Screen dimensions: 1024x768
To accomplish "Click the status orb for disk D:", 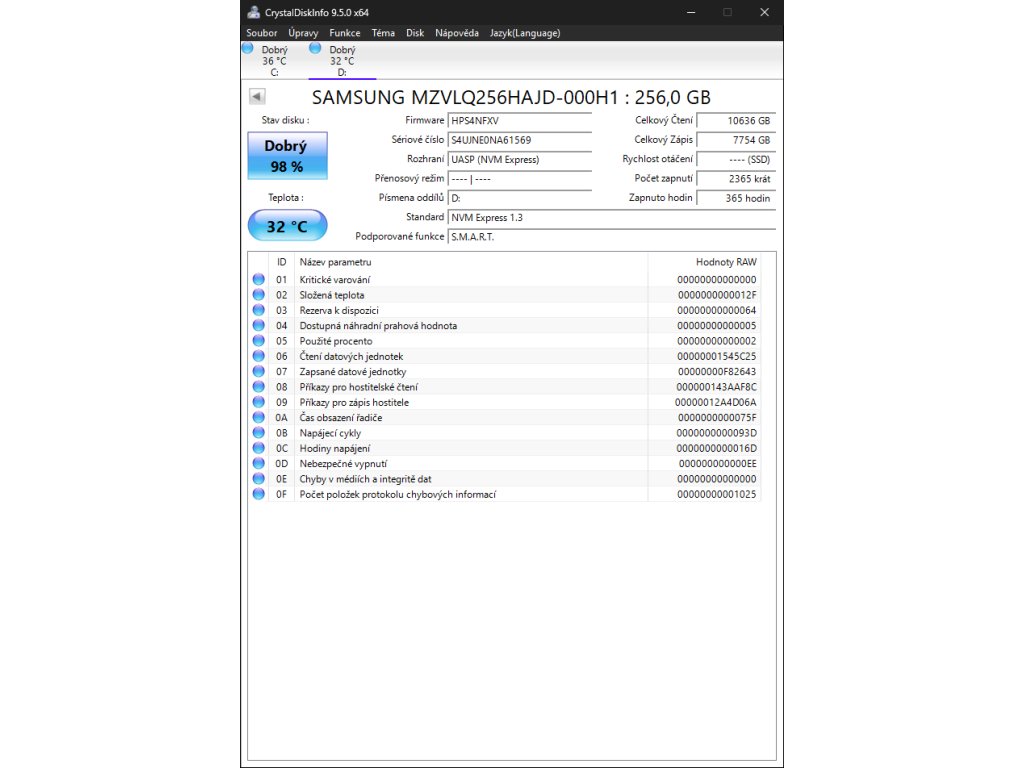I will tap(316, 48).
